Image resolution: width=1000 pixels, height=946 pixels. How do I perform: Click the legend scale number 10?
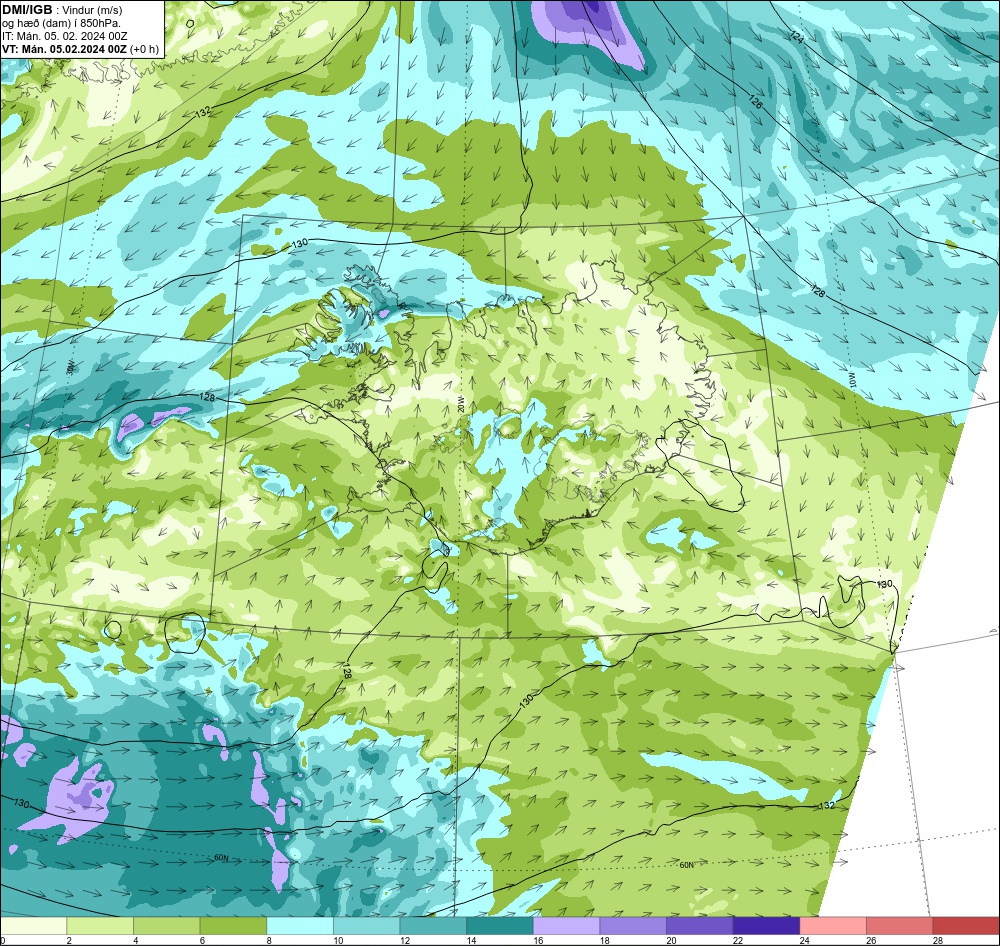click(x=338, y=940)
